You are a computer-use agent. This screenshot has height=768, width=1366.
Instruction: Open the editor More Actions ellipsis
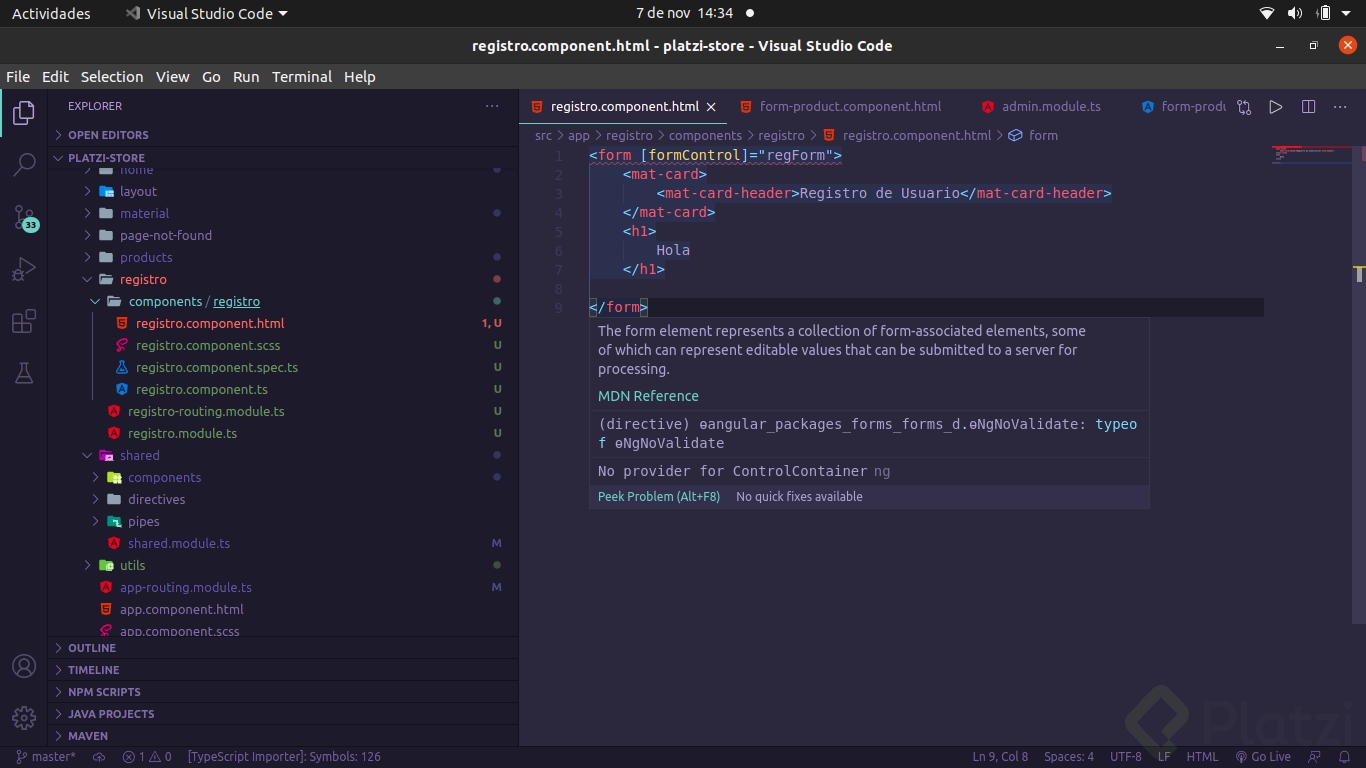(x=1341, y=107)
